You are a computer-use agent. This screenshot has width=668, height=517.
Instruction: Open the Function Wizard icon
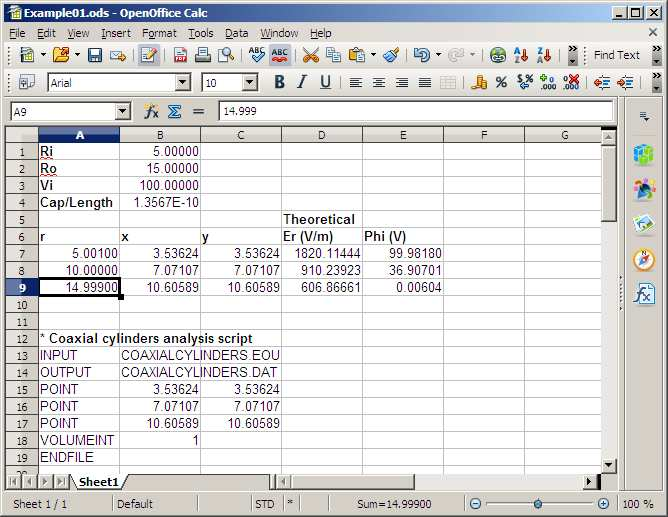[151, 112]
